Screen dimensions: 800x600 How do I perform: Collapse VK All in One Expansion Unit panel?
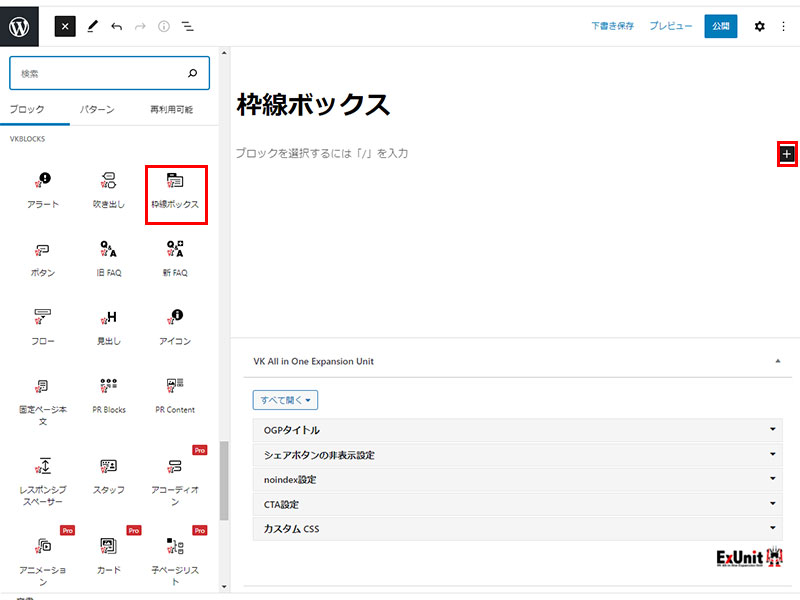777,361
